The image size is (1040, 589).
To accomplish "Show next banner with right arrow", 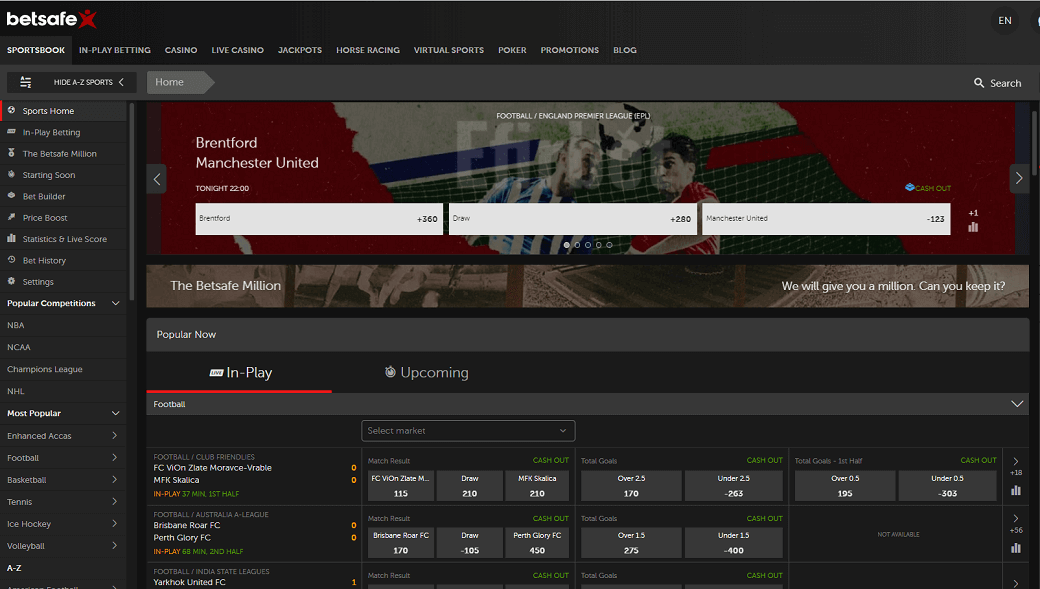I will point(1019,178).
